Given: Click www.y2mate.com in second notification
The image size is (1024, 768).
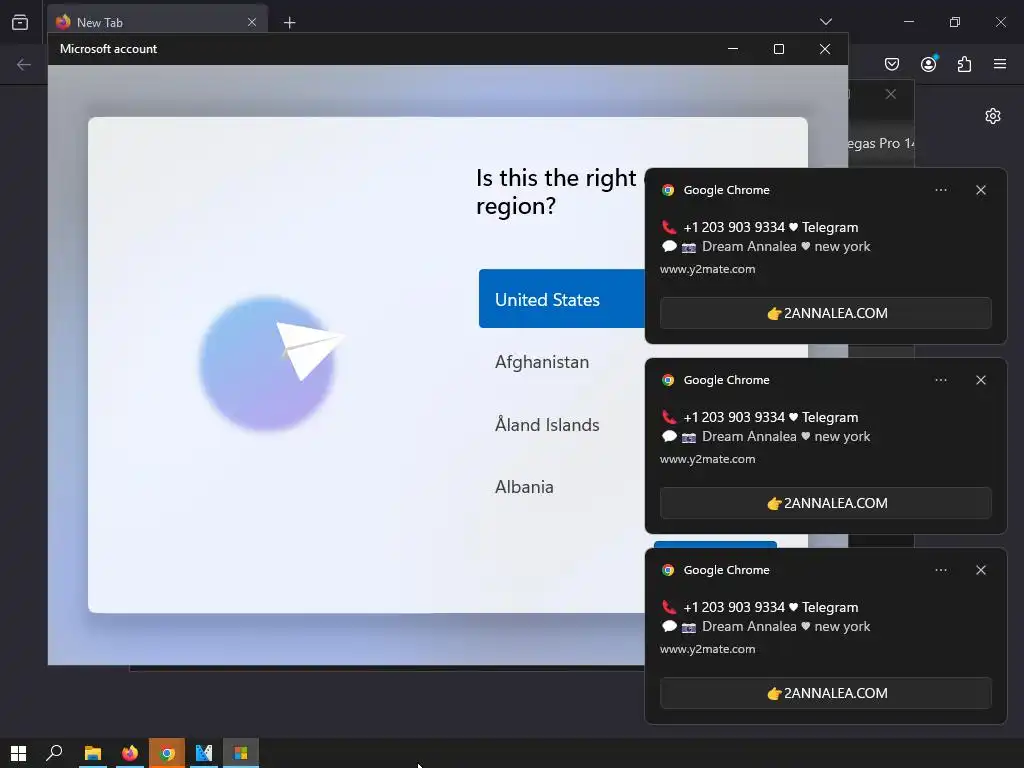Looking at the screenshot, I should tap(707, 459).
